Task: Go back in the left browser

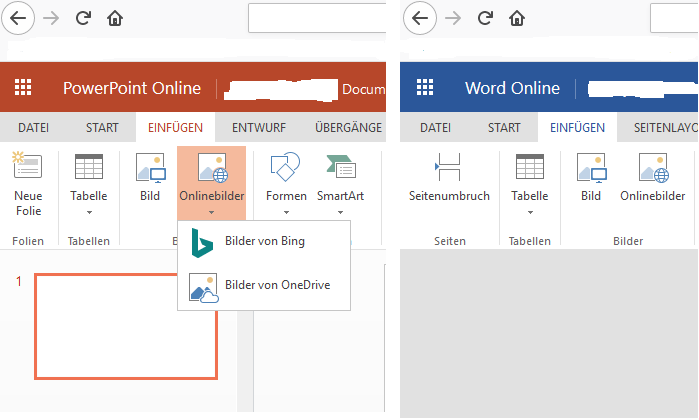Action: click(x=19, y=18)
